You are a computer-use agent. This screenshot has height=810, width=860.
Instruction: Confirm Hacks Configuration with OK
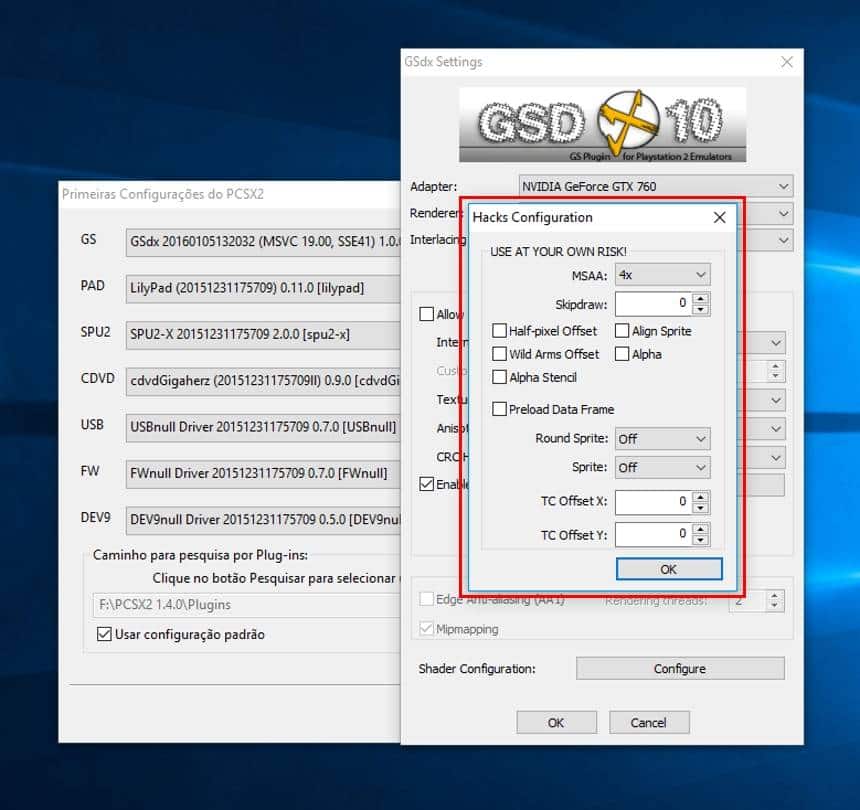(669, 569)
